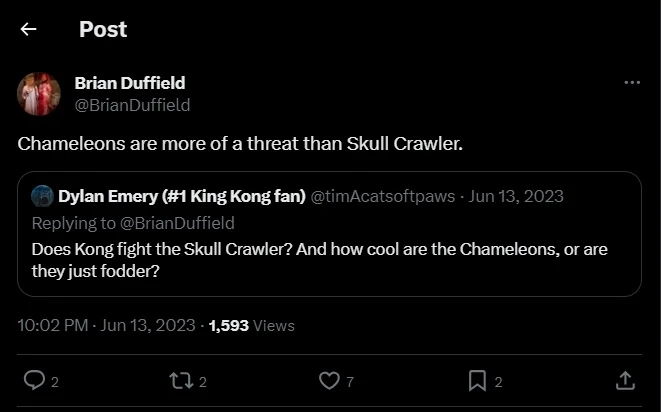Open Brian Duffield's profile picture
661x412 pixels.
[40, 93]
